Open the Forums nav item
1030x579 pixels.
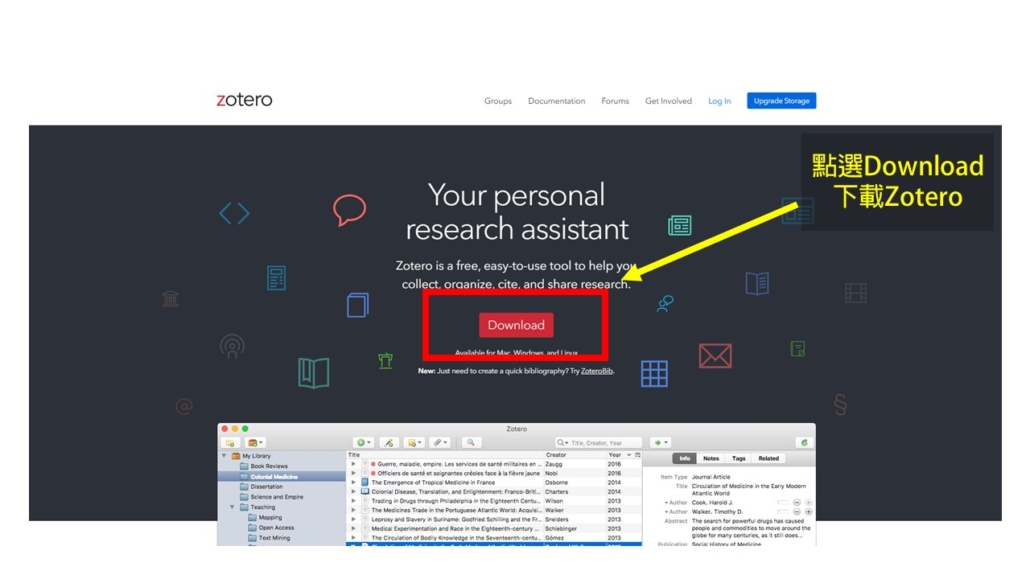coord(615,101)
